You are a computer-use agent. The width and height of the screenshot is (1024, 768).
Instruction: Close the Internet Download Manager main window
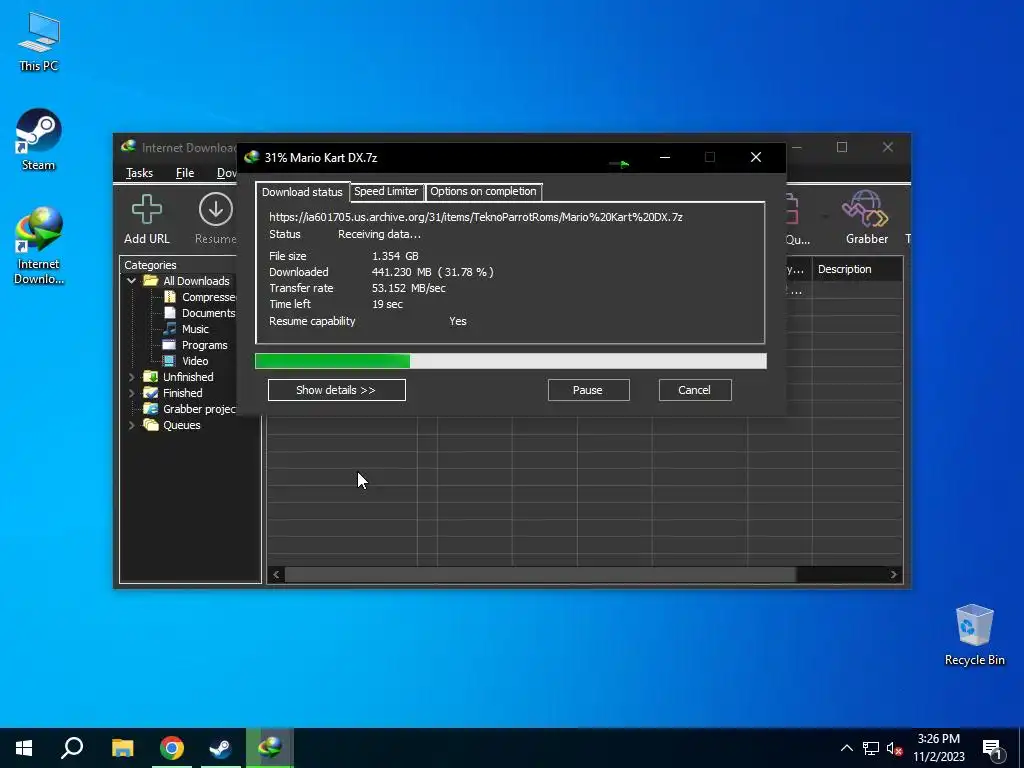coord(888,148)
